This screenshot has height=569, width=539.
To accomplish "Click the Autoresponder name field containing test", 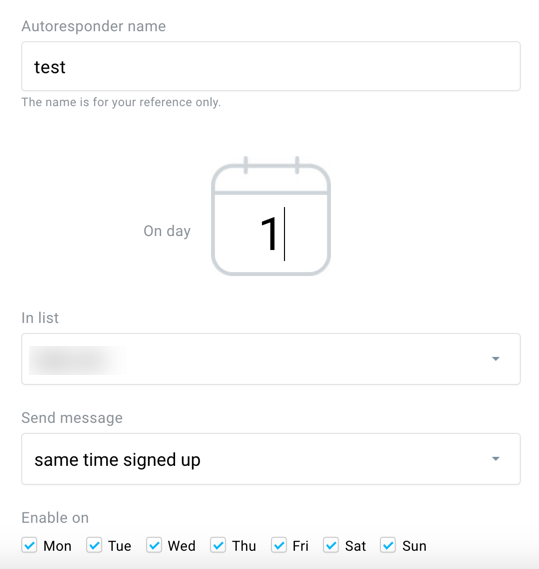I will point(271,66).
